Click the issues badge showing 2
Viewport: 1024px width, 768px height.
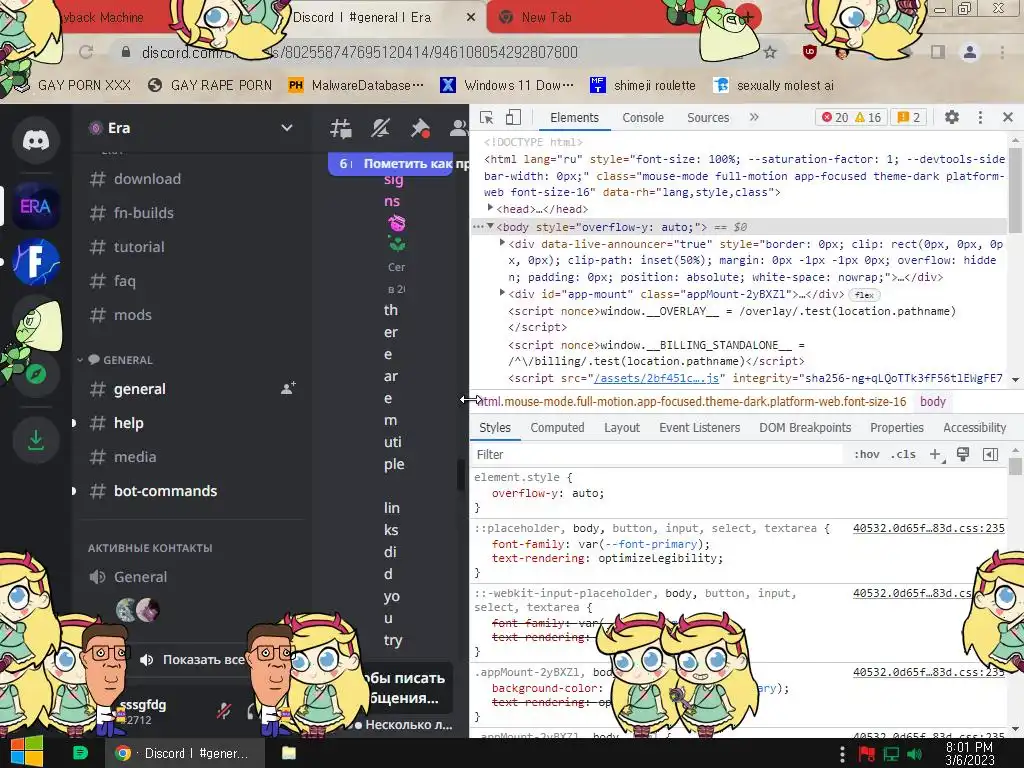(908, 118)
